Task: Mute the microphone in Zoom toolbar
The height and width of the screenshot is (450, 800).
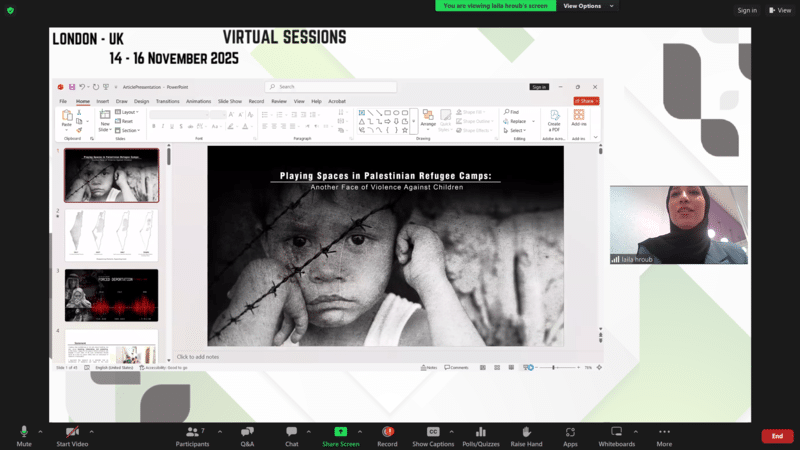Action: point(24,434)
